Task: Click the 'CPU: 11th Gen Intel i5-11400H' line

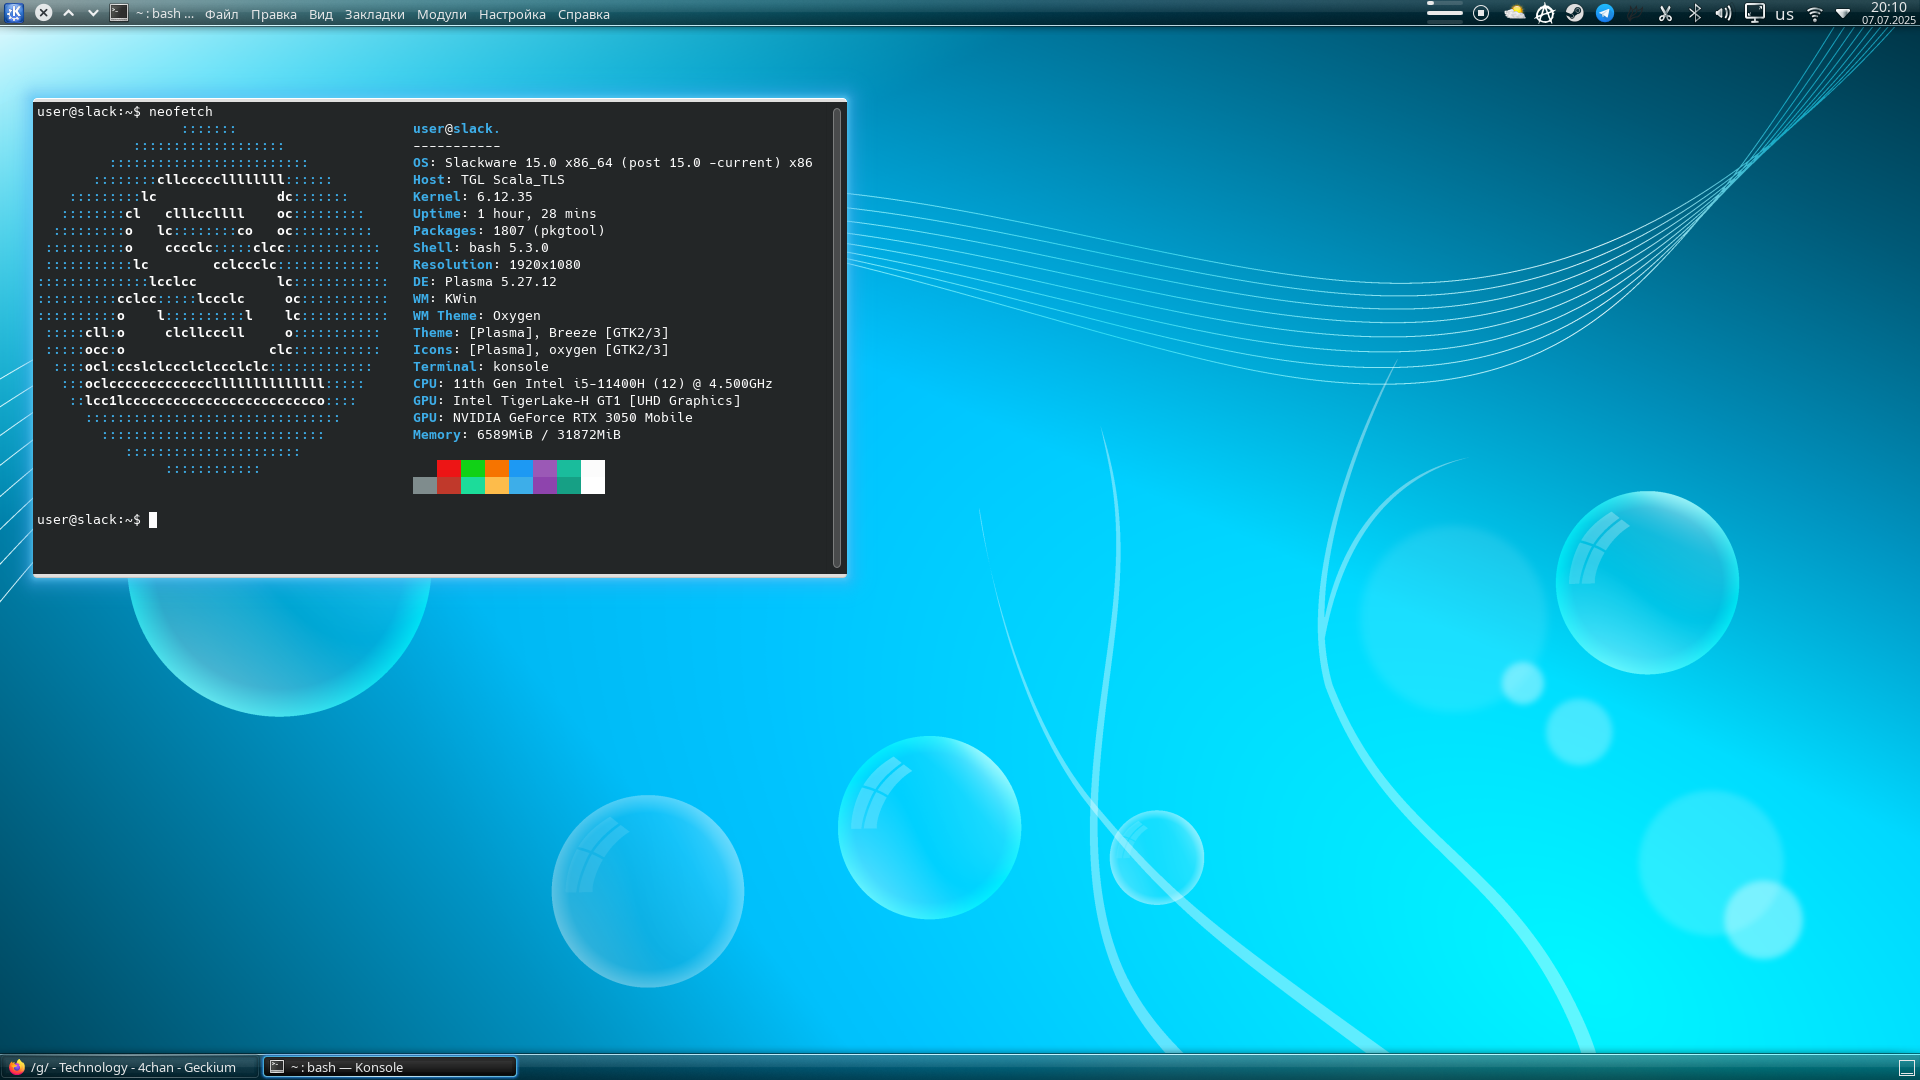Action: tap(593, 384)
